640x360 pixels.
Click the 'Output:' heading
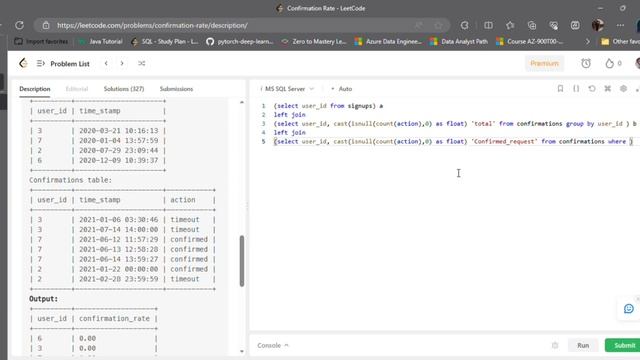coord(43,299)
